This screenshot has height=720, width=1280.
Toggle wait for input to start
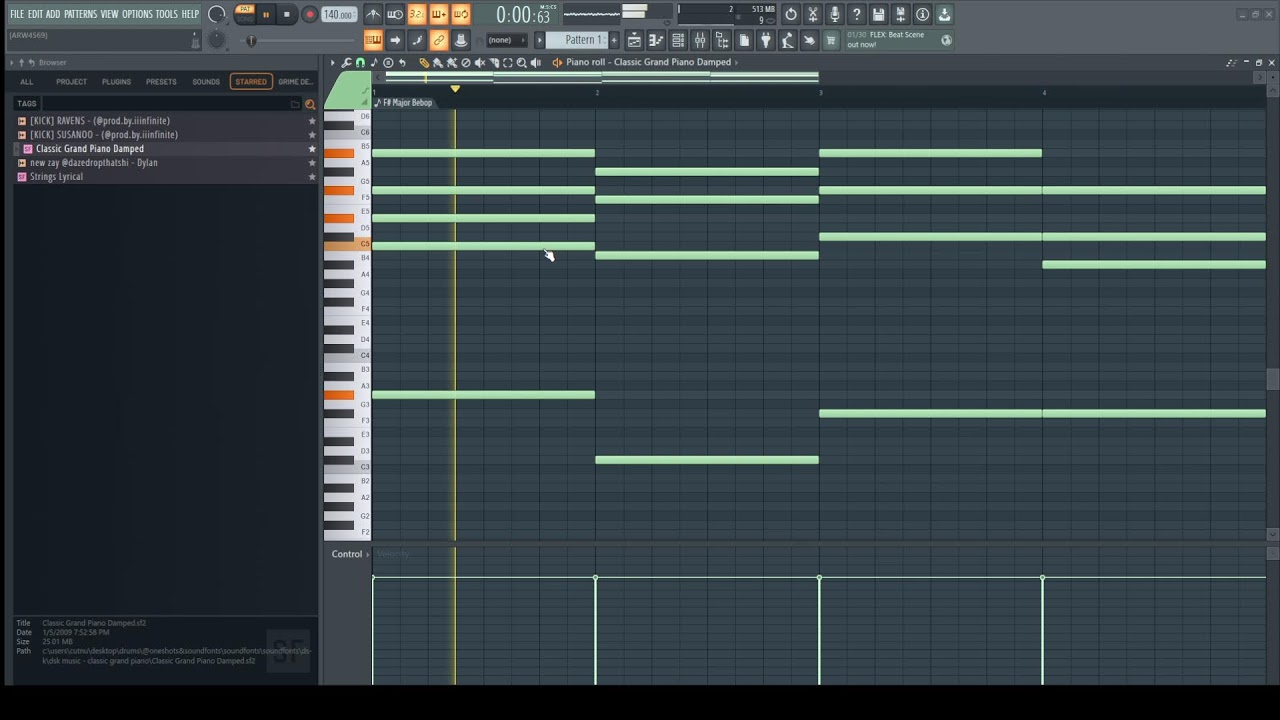(395, 14)
